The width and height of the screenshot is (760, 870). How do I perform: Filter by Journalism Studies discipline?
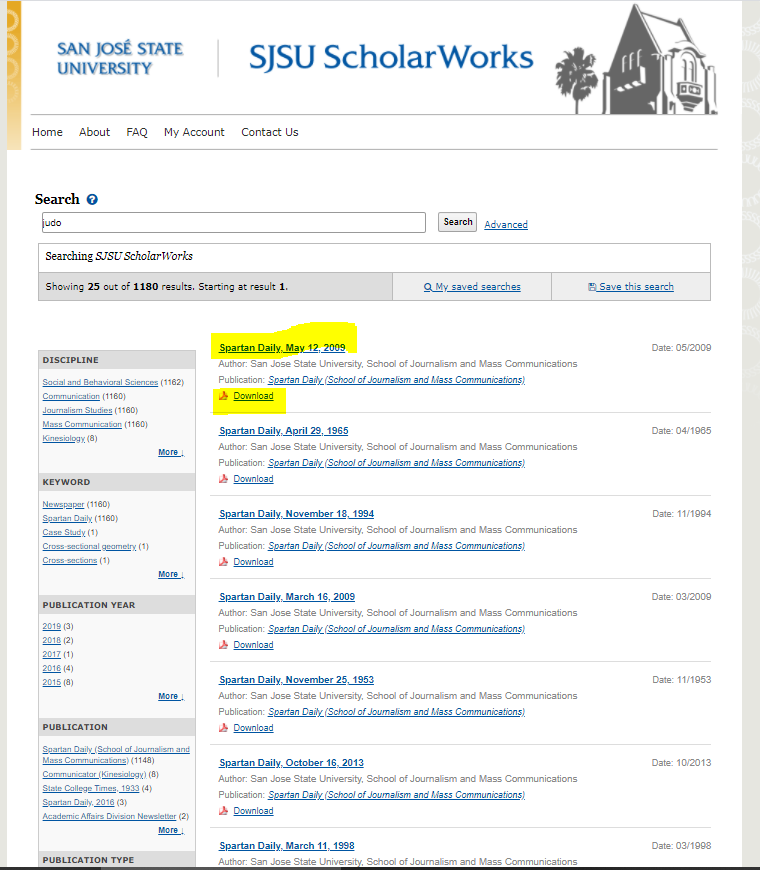point(77,410)
